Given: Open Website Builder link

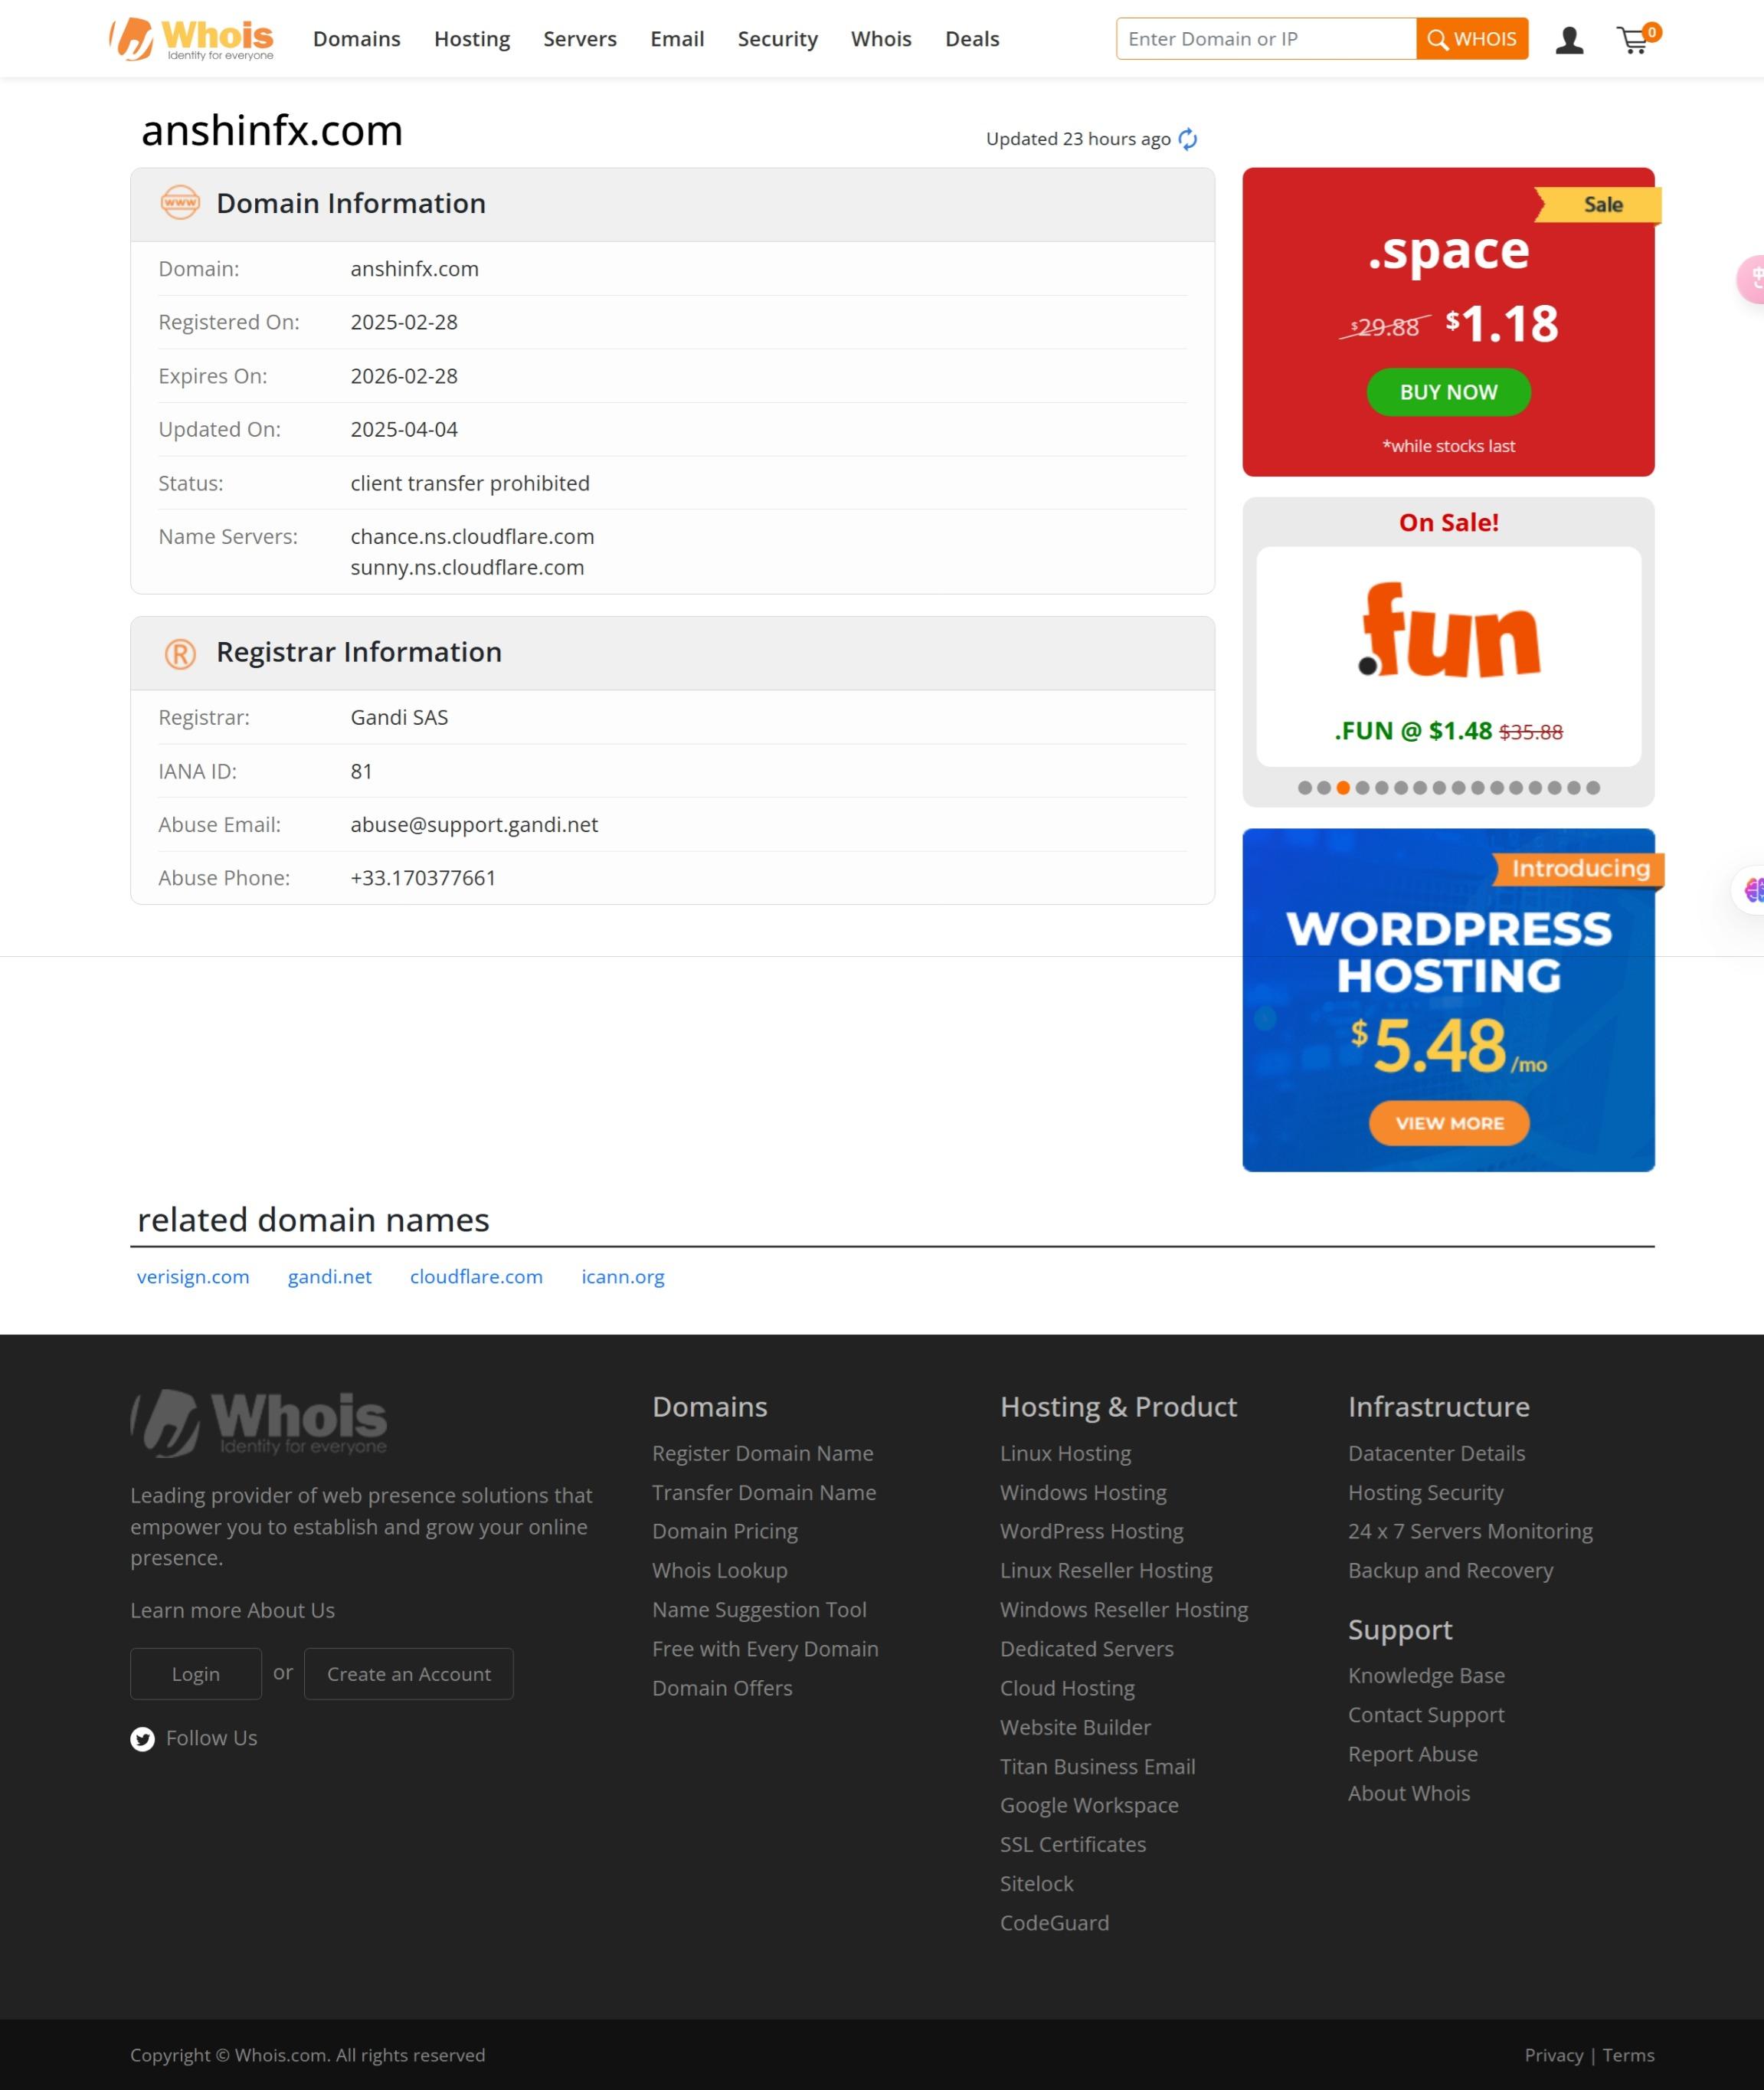Looking at the screenshot, I should (x=1075, y=1727).
